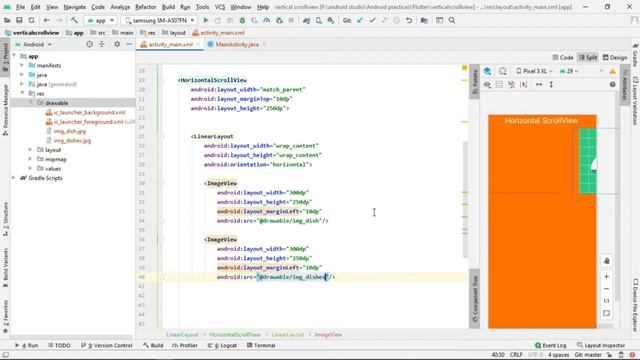This screenshot has width=640, height=360.
Task: Open project panel settings gear
Action: pyautogui.click(x=117, y=44)
